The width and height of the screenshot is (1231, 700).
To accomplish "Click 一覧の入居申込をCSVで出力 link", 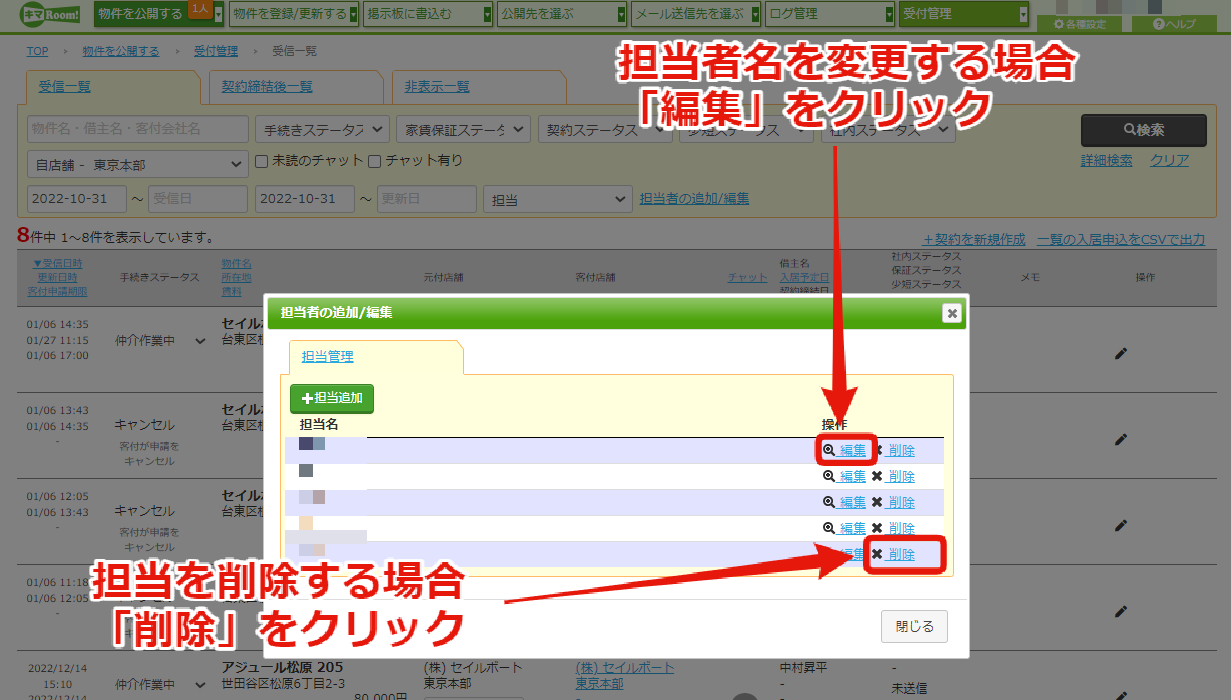I will click(x=1121, y=240).
